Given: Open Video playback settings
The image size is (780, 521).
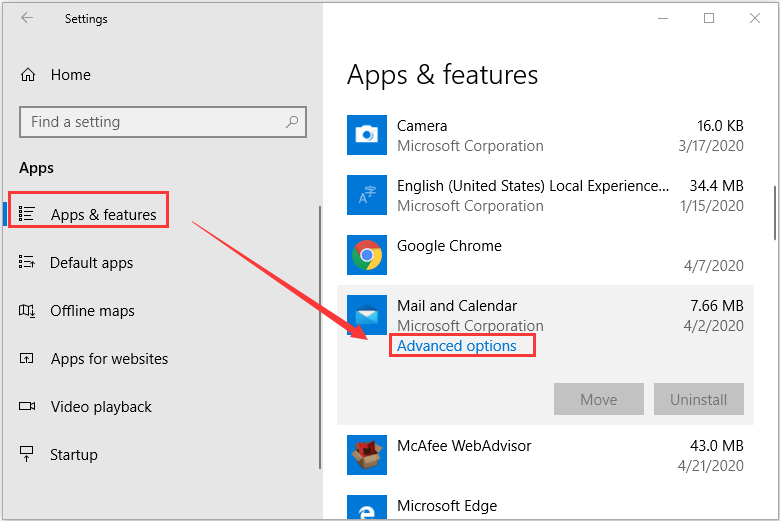Looking at the screenshot, I should [101, 407].
